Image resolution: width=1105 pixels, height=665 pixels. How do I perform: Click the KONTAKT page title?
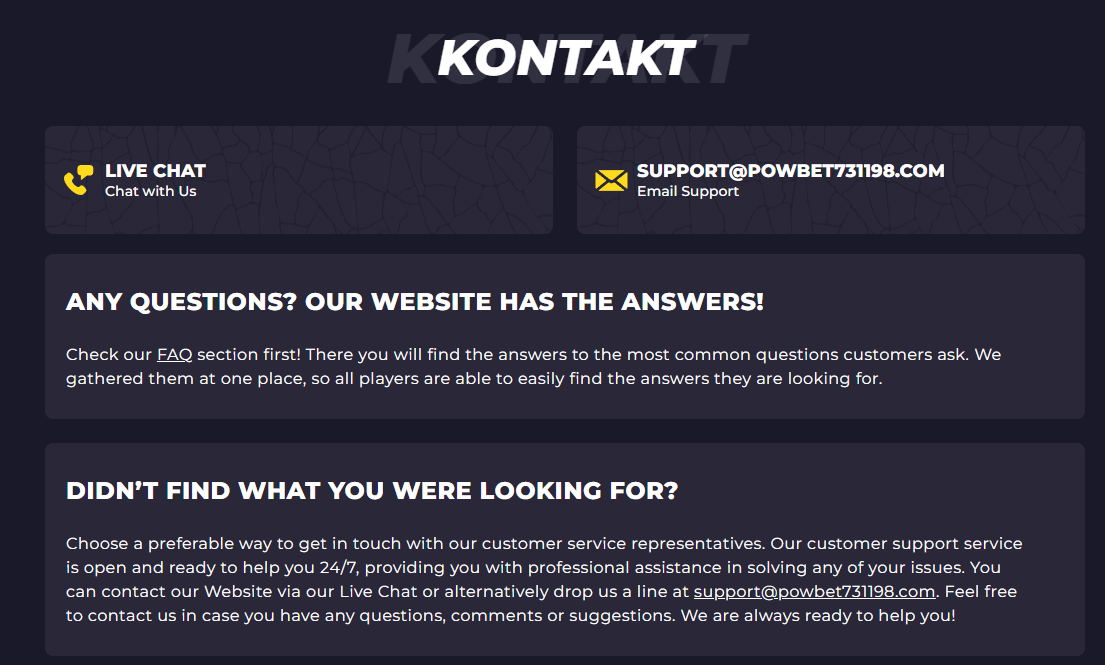click(566, 58)
